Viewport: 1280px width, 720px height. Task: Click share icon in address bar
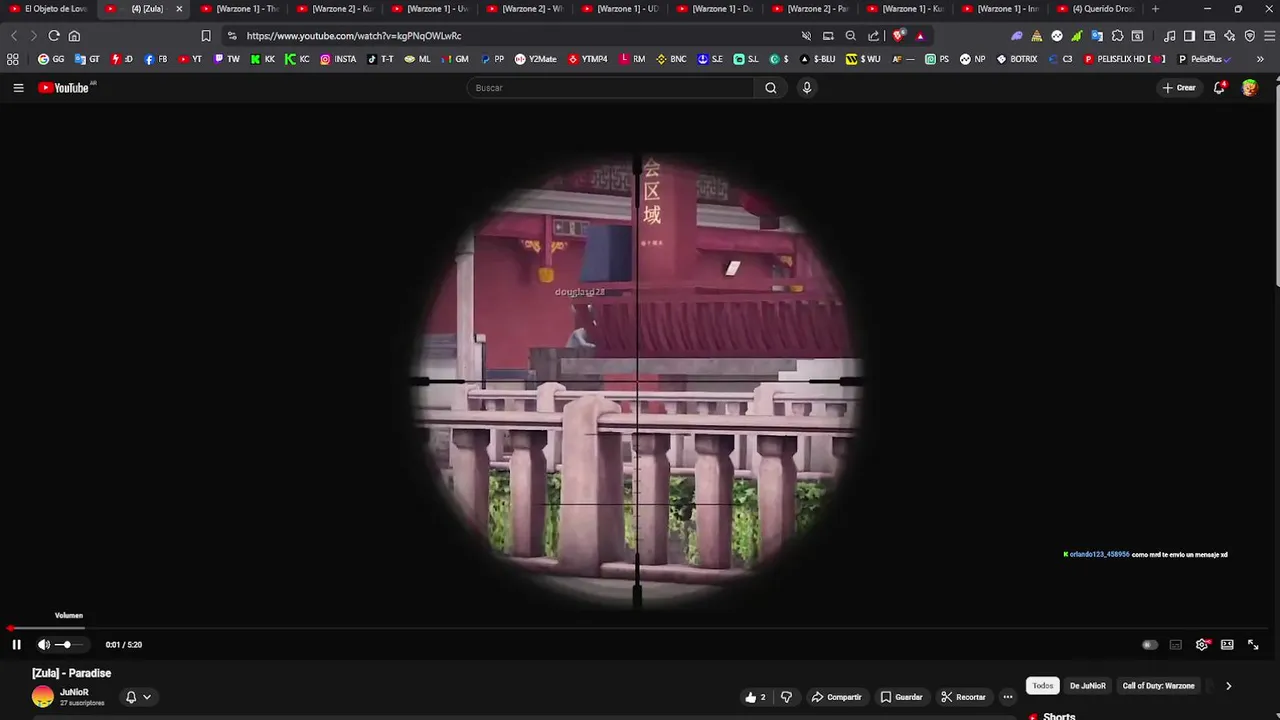click(874, 36)
